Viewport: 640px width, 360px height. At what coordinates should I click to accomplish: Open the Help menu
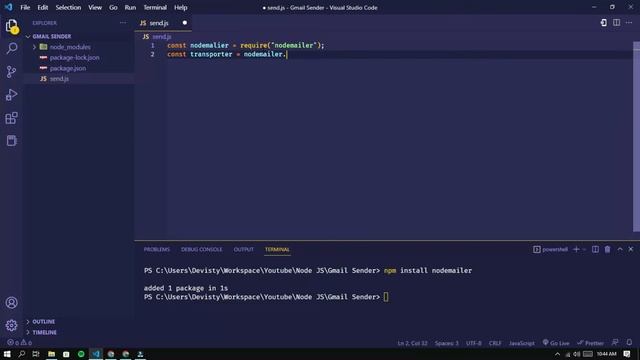[180, 7]
